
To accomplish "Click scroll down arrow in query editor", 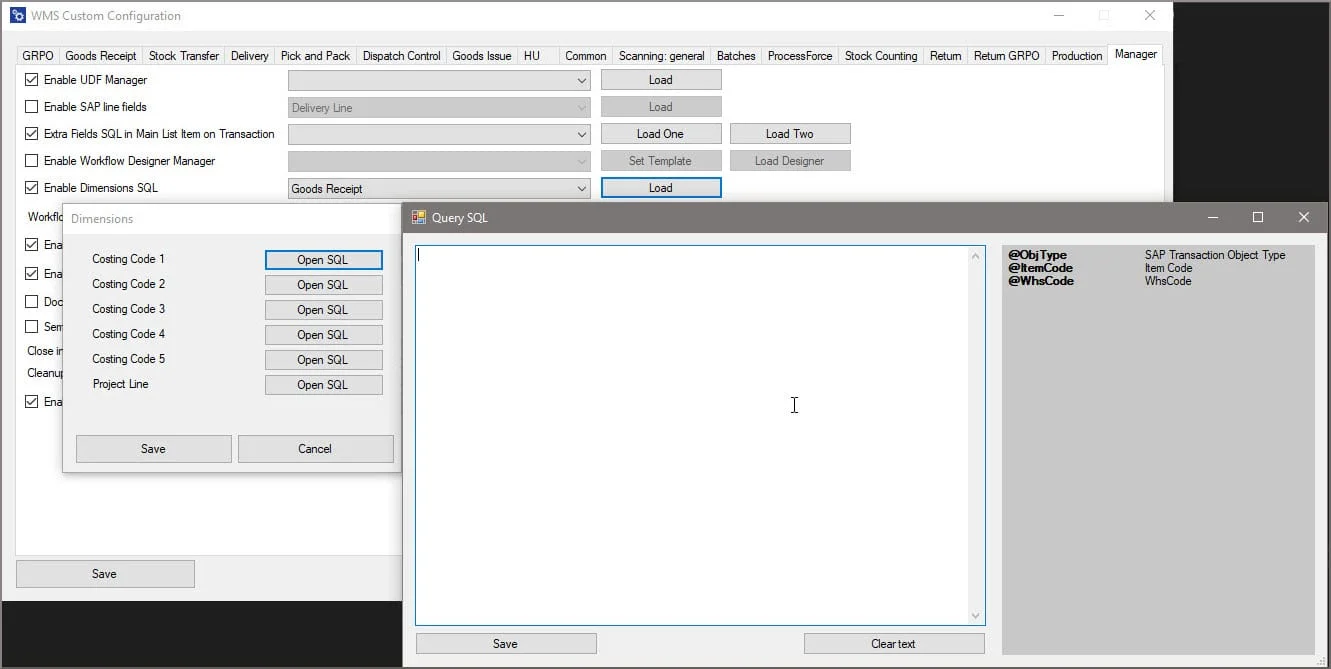I will click(x=977, y=616).
